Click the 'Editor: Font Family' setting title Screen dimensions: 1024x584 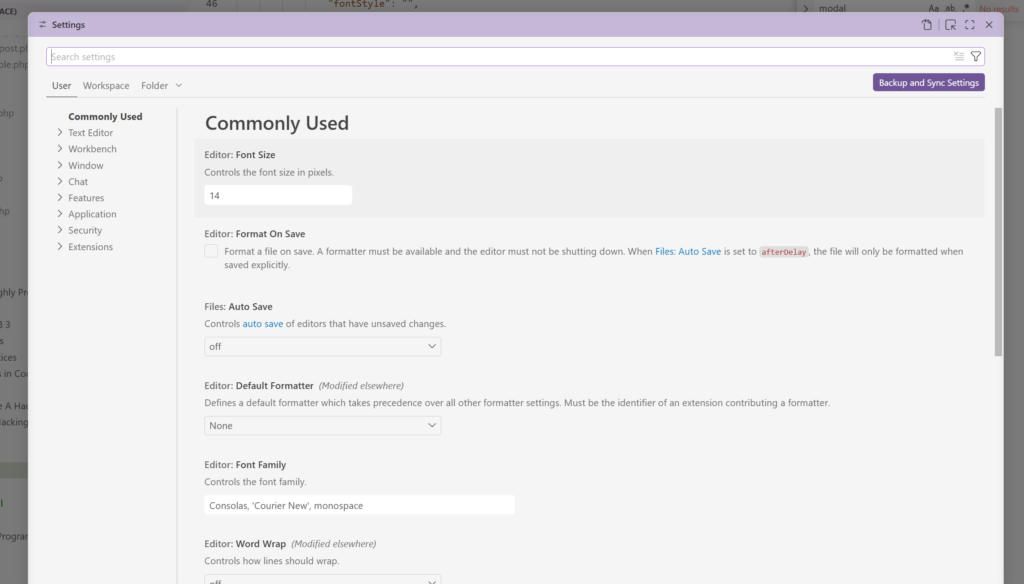(x=245, y=464)
